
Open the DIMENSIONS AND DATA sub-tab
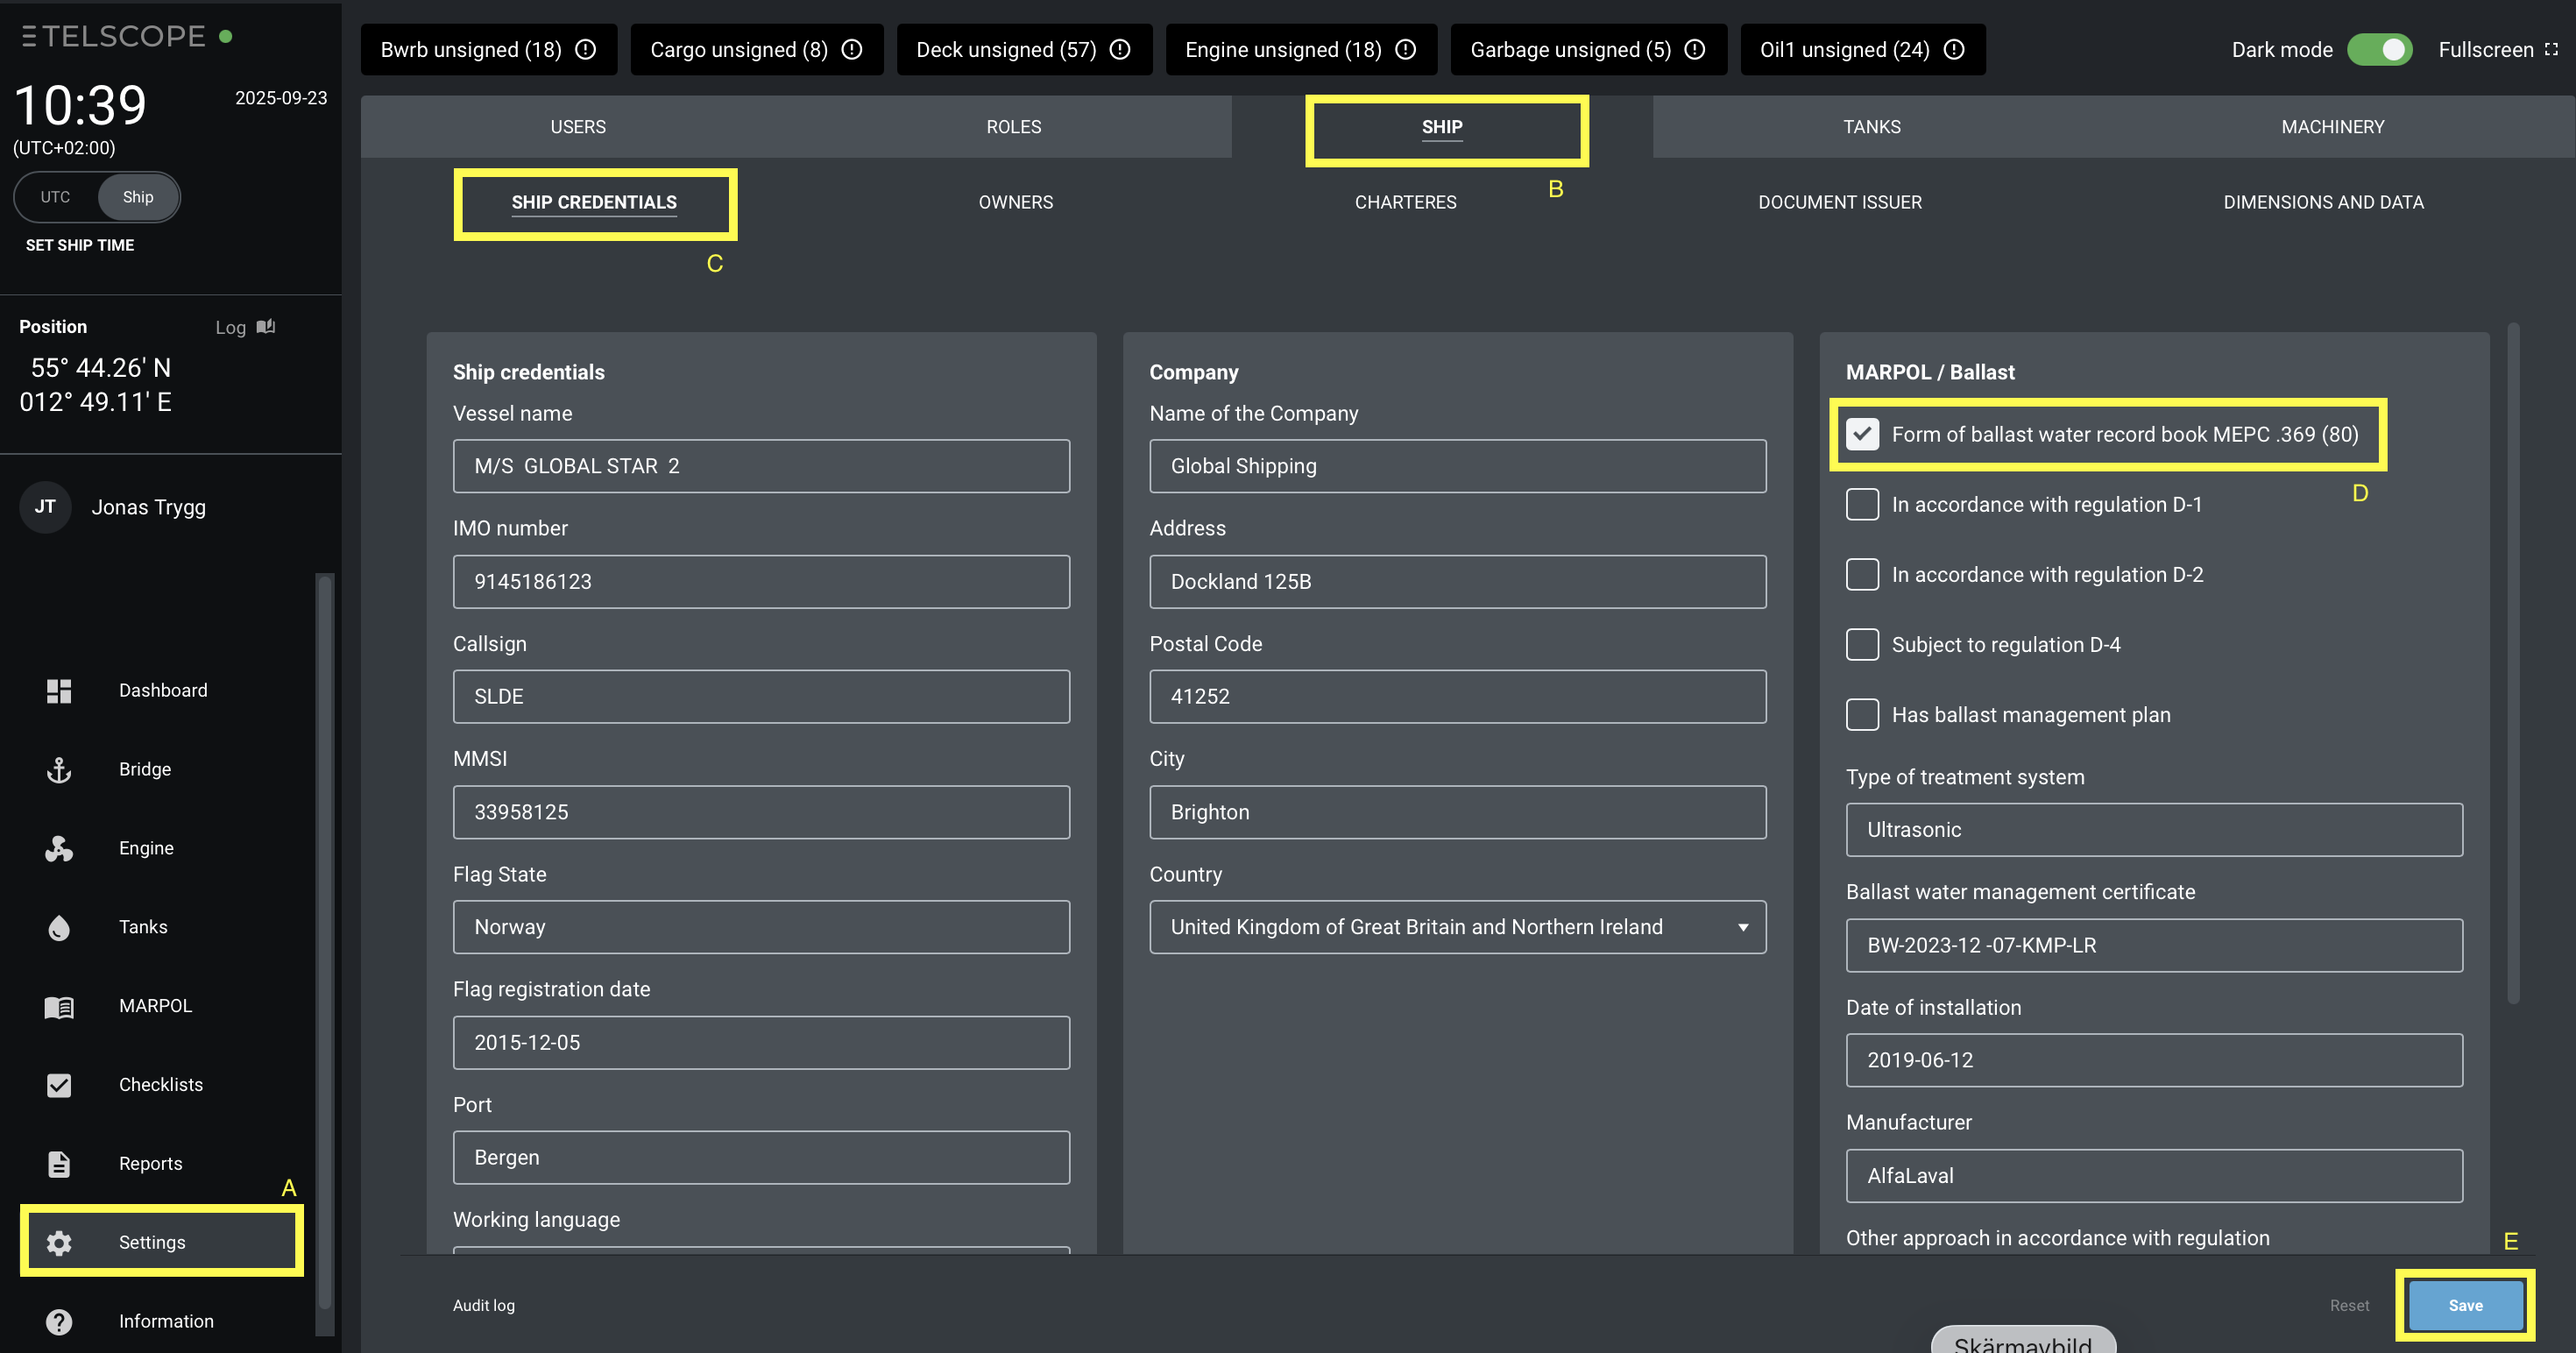[2322, 202]
